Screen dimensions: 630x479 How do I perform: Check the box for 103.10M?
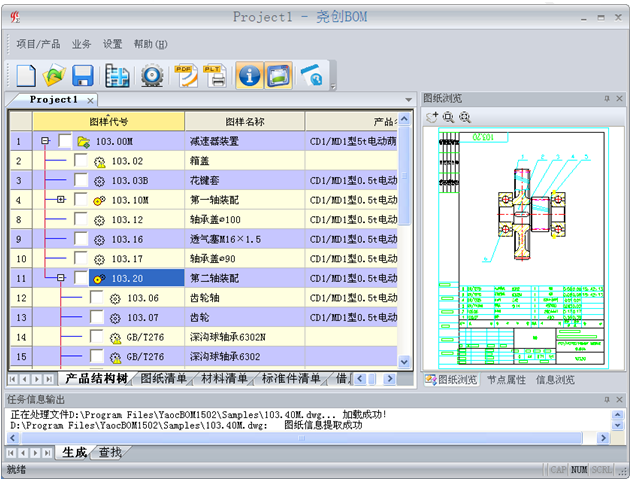pos(81,199)
